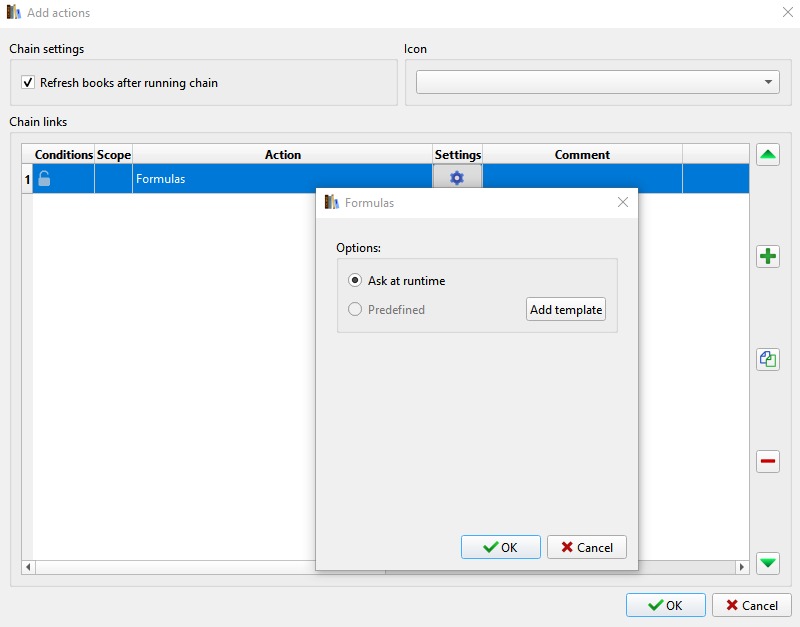The image size is (800, 627).
Task: Click the Action column header
Action: pyautogui.click(x=283, y=154)
